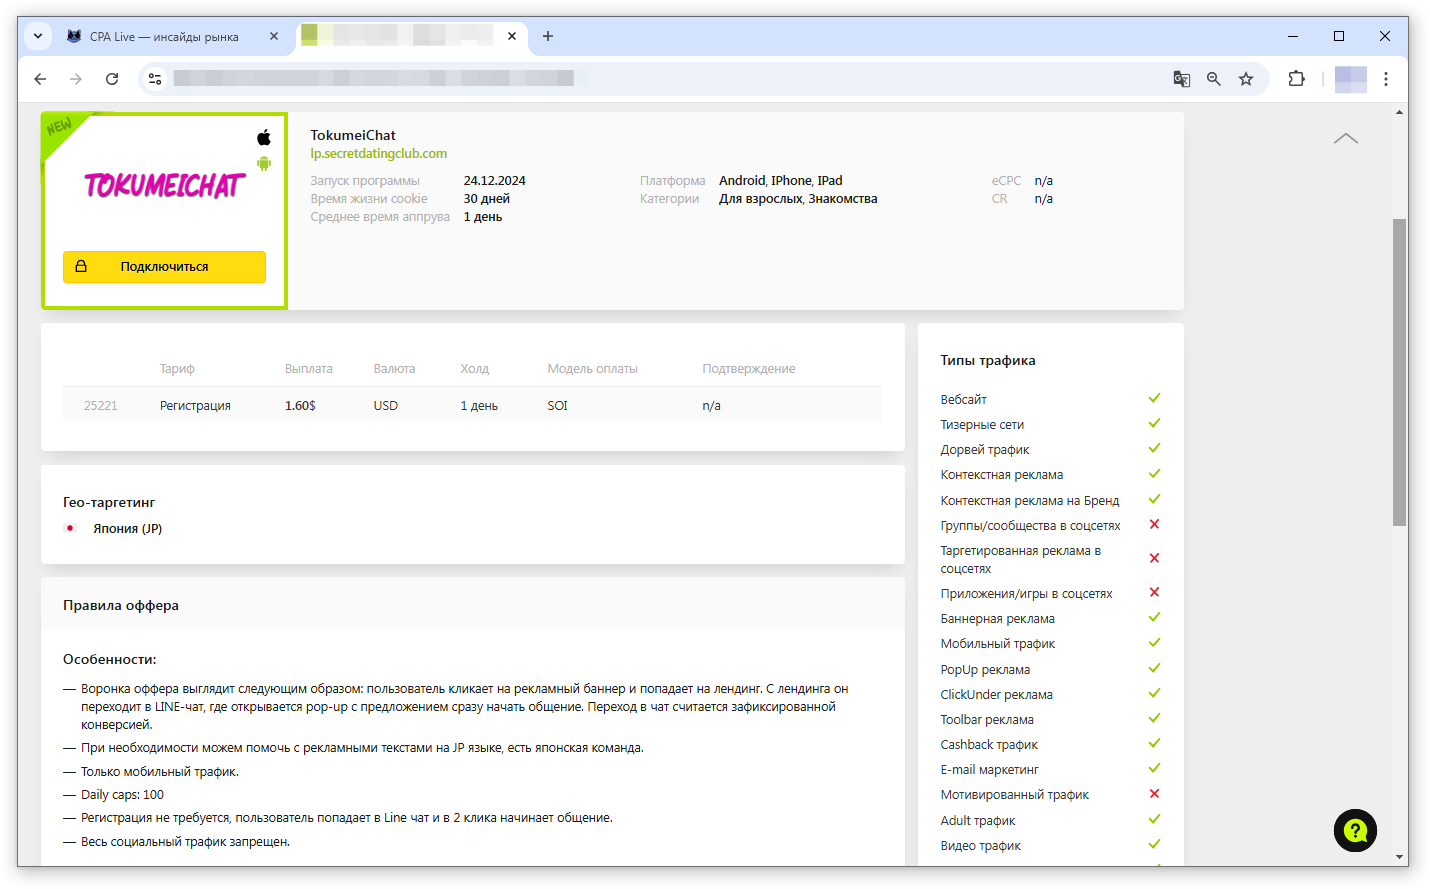Click the Apple platform icon

point(264,138)
